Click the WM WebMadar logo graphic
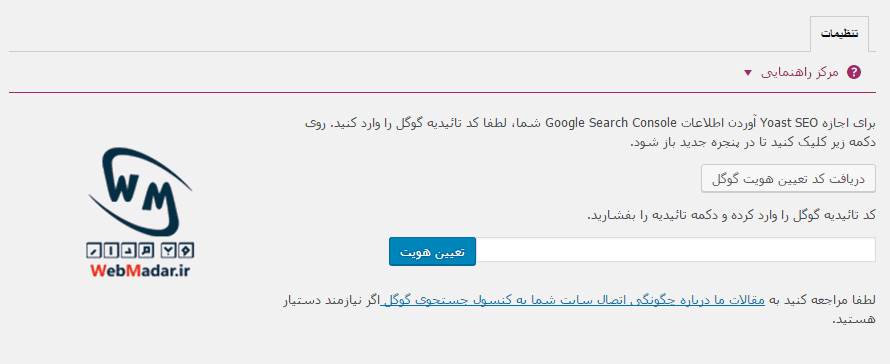 tap(140, 213)
